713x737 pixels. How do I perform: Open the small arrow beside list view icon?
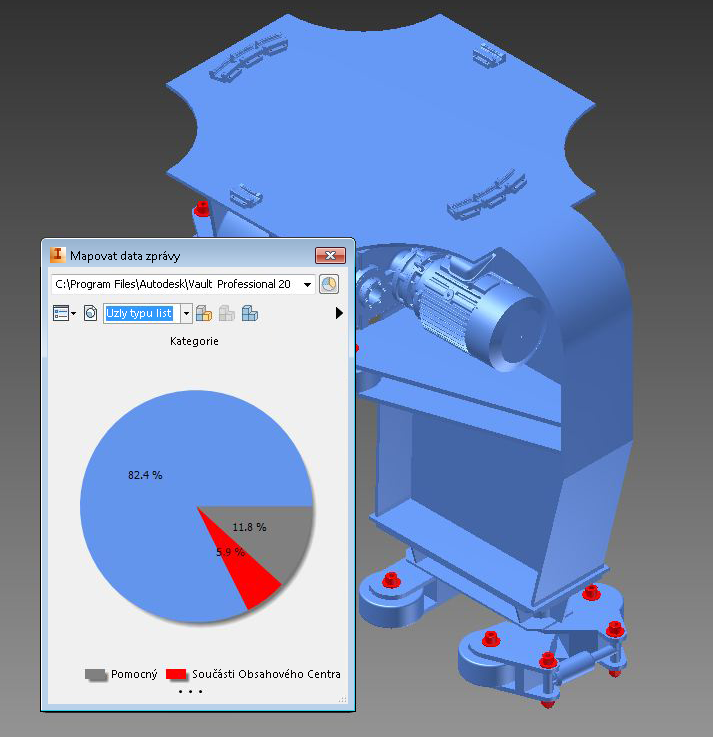tap(73, 314)
